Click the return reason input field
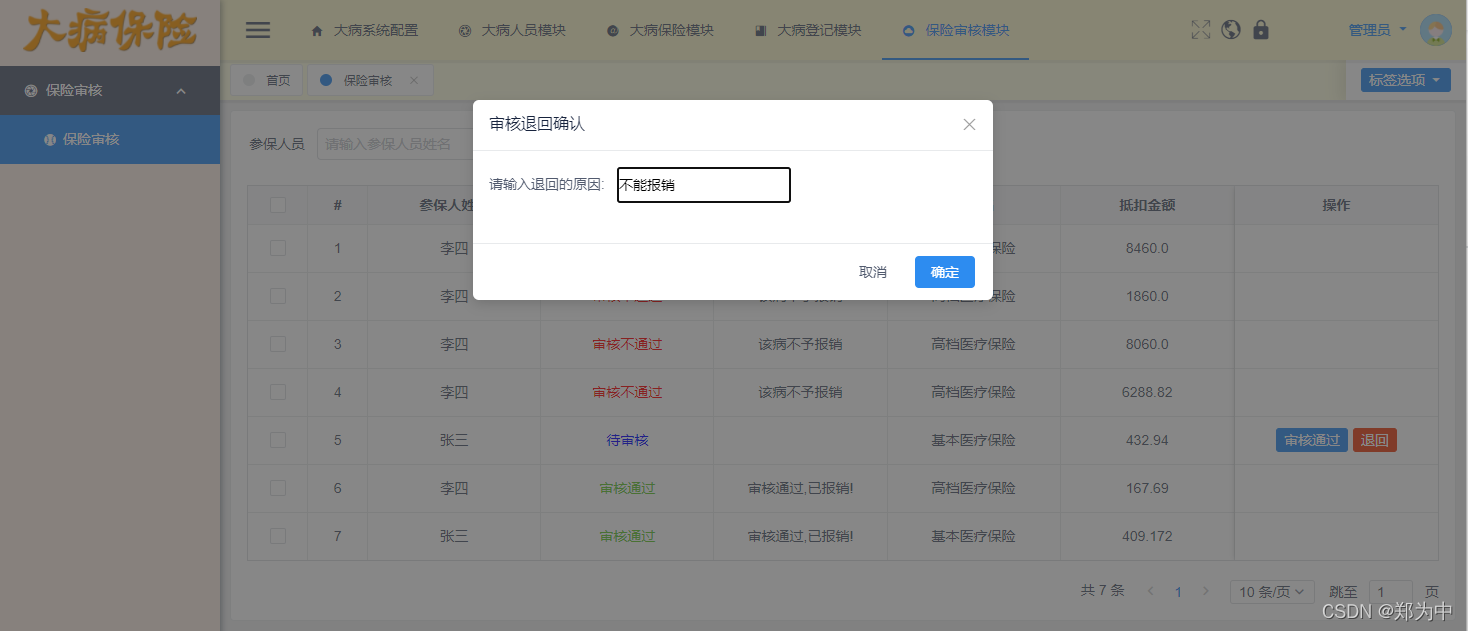The image size is (1468, 631). [703, 185]
